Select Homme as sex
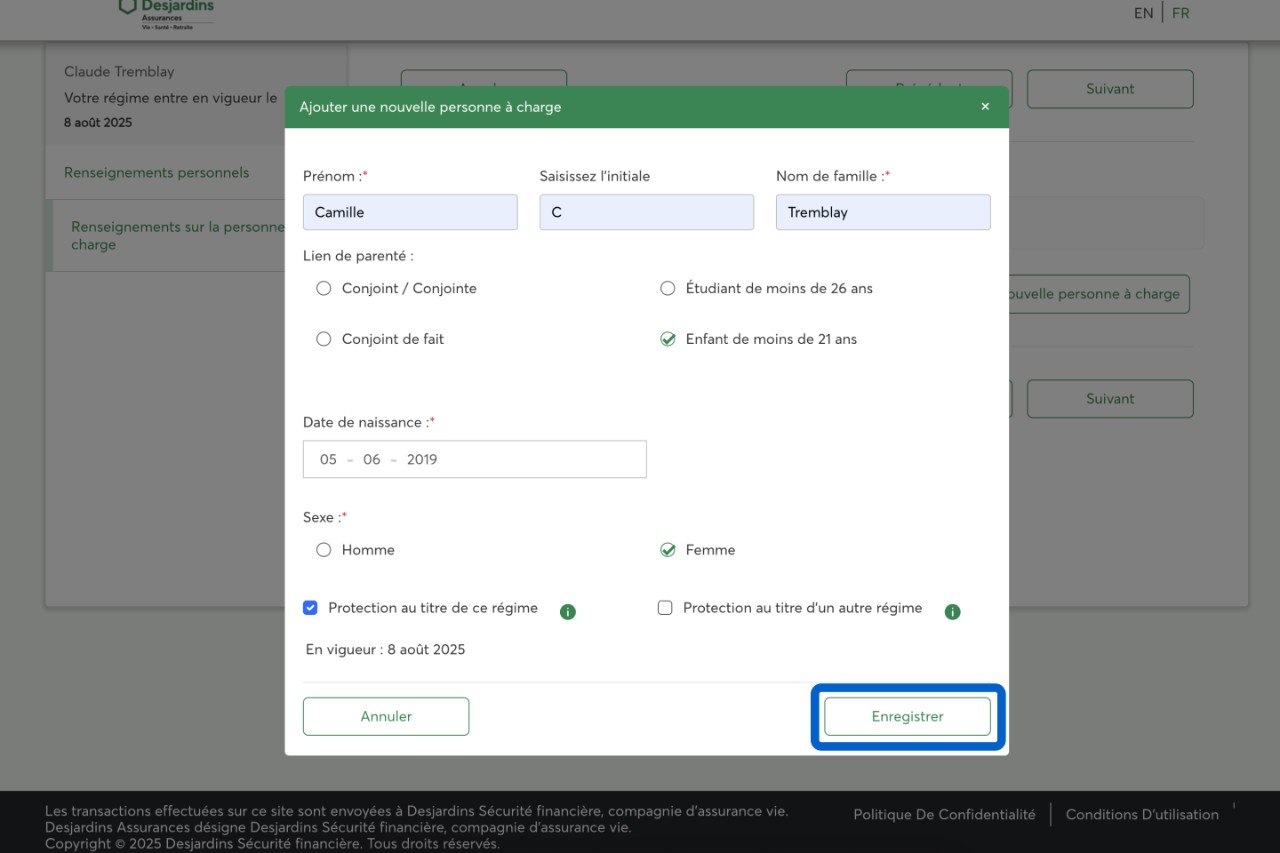1280x853 pixels. (323, 550)
